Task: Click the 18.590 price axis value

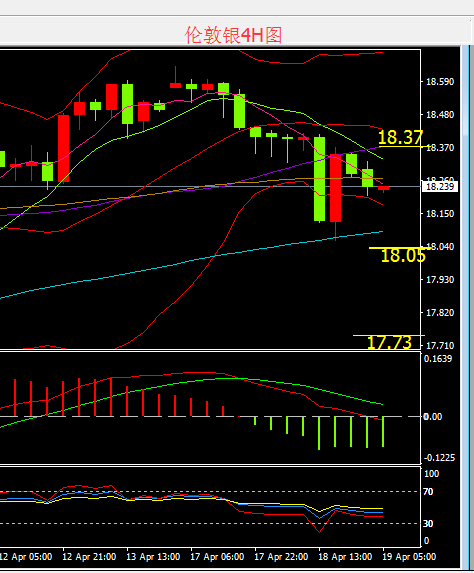Action: point(440,81)
